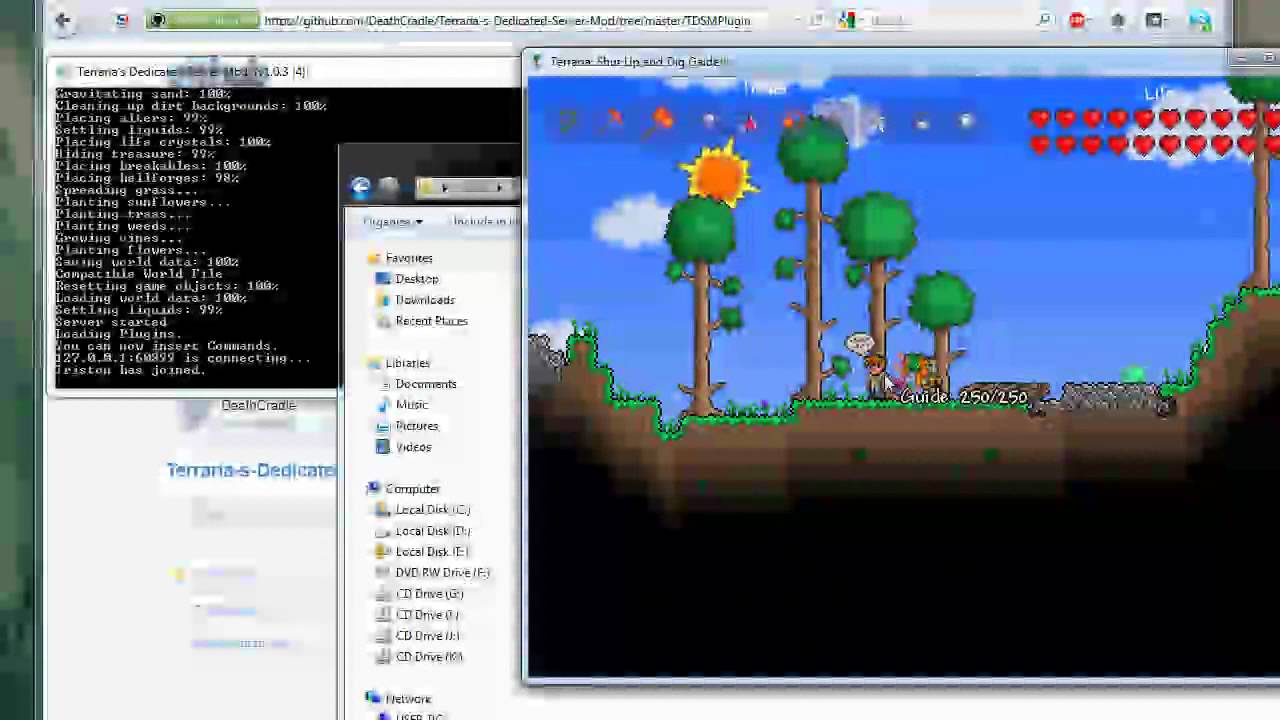Open CD Drive (I:)
The image size is (1280, 720).
point(427,615)
